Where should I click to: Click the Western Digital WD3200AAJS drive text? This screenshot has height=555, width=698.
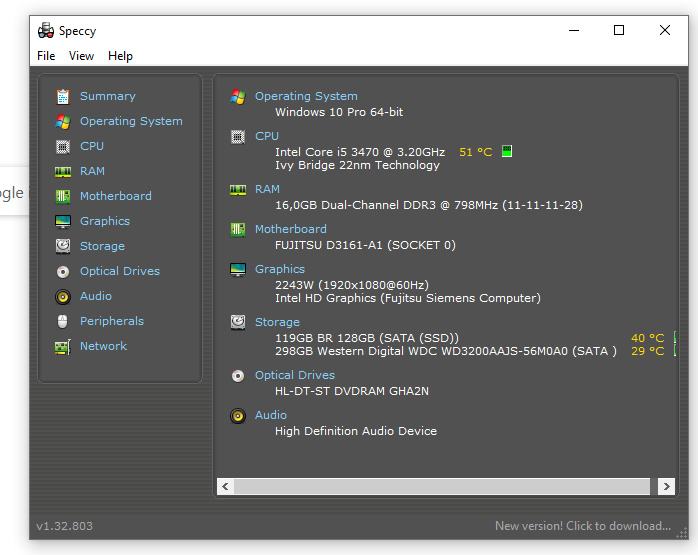coord(446,351)
